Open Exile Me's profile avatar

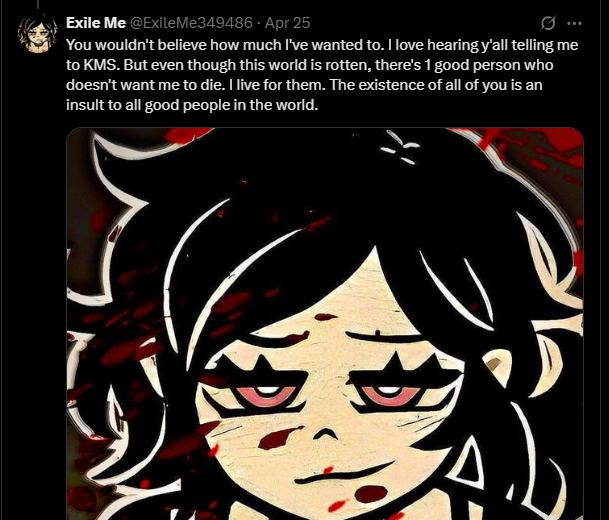pyautogui.click(x=38, y=34)
